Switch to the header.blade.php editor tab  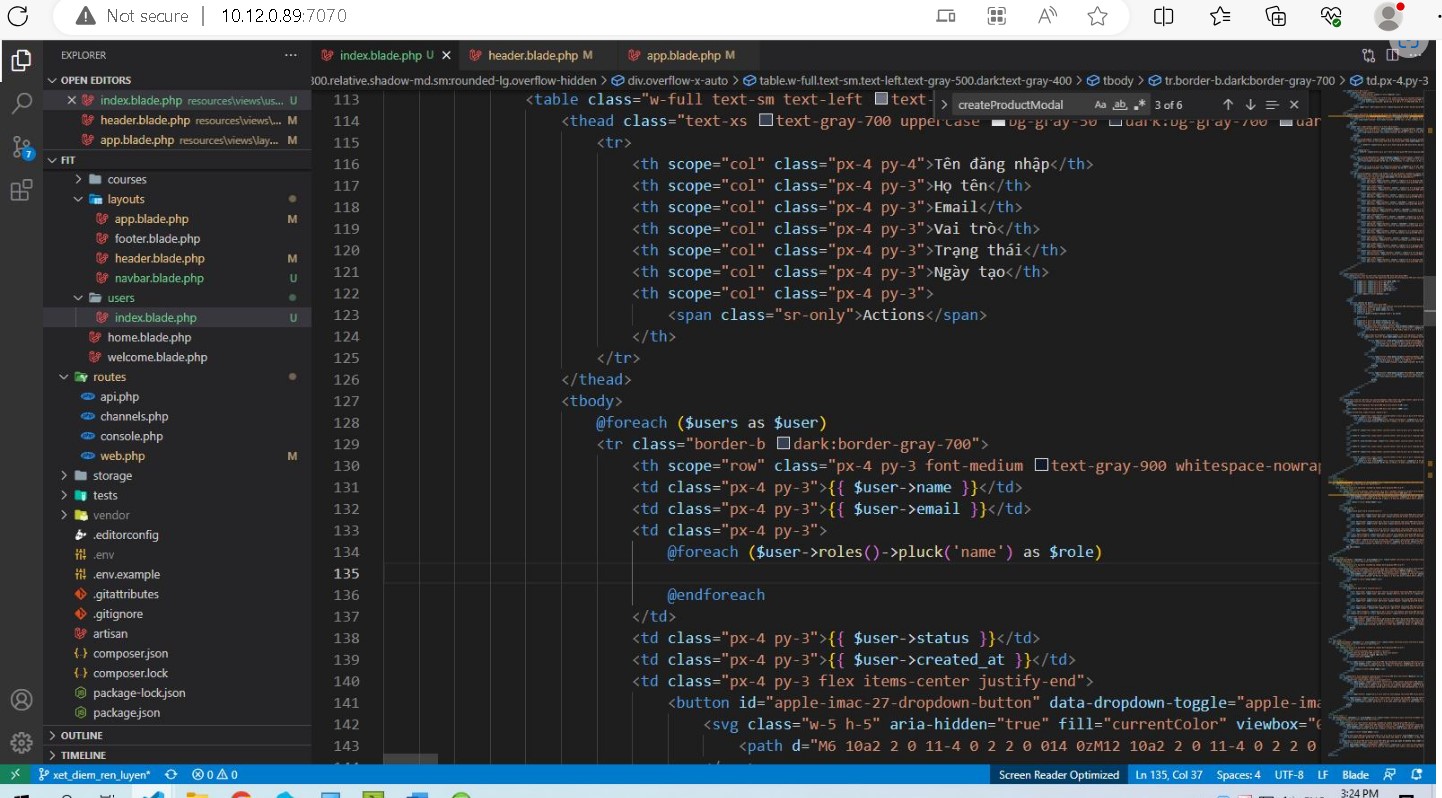532,56
